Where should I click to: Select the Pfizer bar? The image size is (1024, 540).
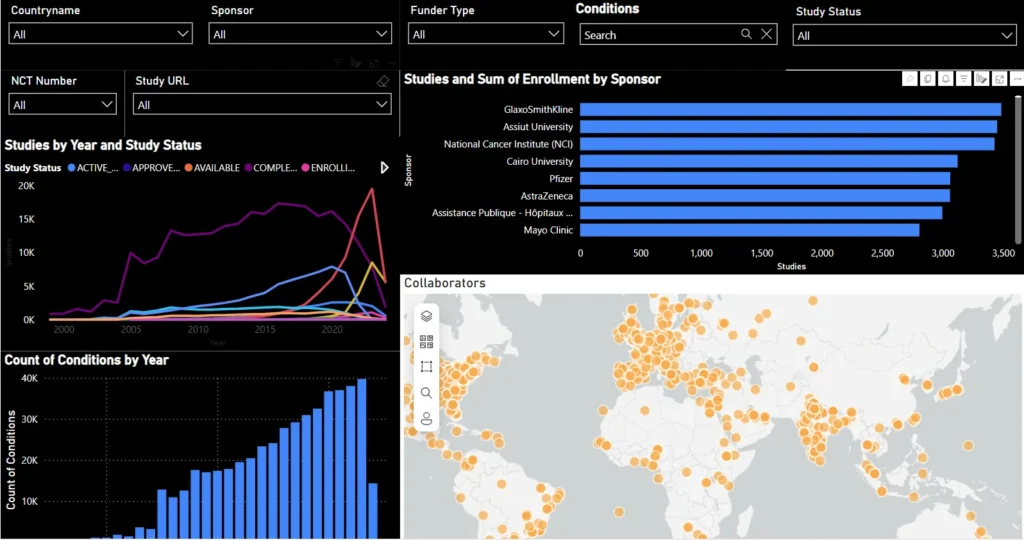coord(765,178)
